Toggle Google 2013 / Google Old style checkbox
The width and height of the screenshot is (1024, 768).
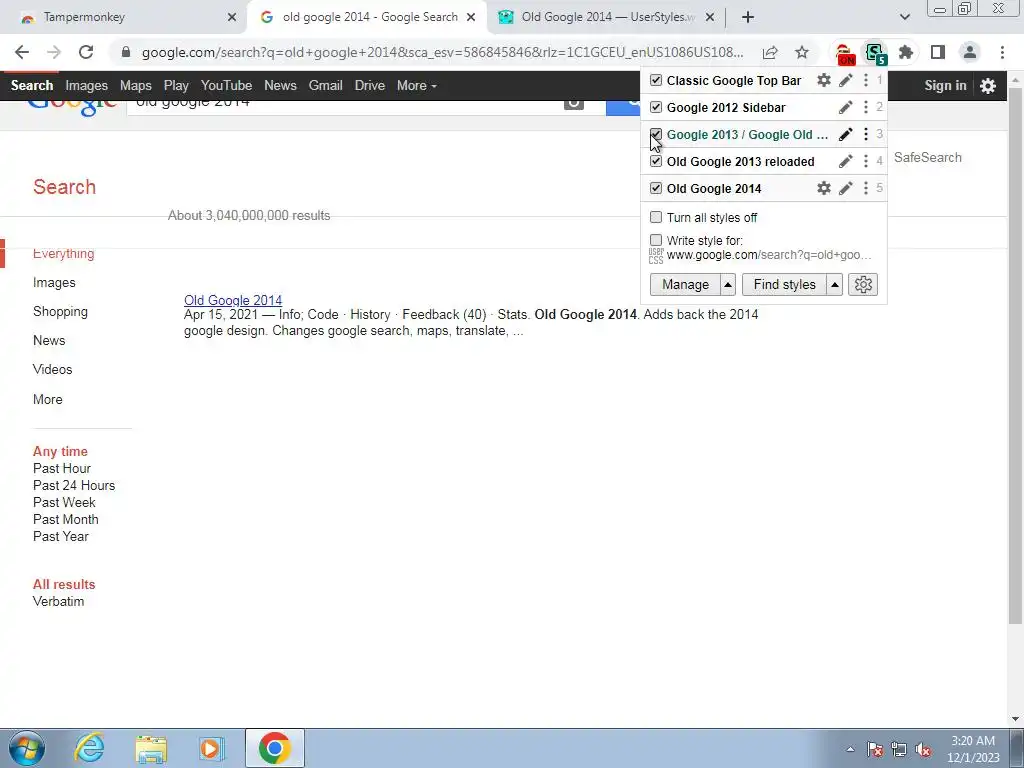click(x=656, y=135)
